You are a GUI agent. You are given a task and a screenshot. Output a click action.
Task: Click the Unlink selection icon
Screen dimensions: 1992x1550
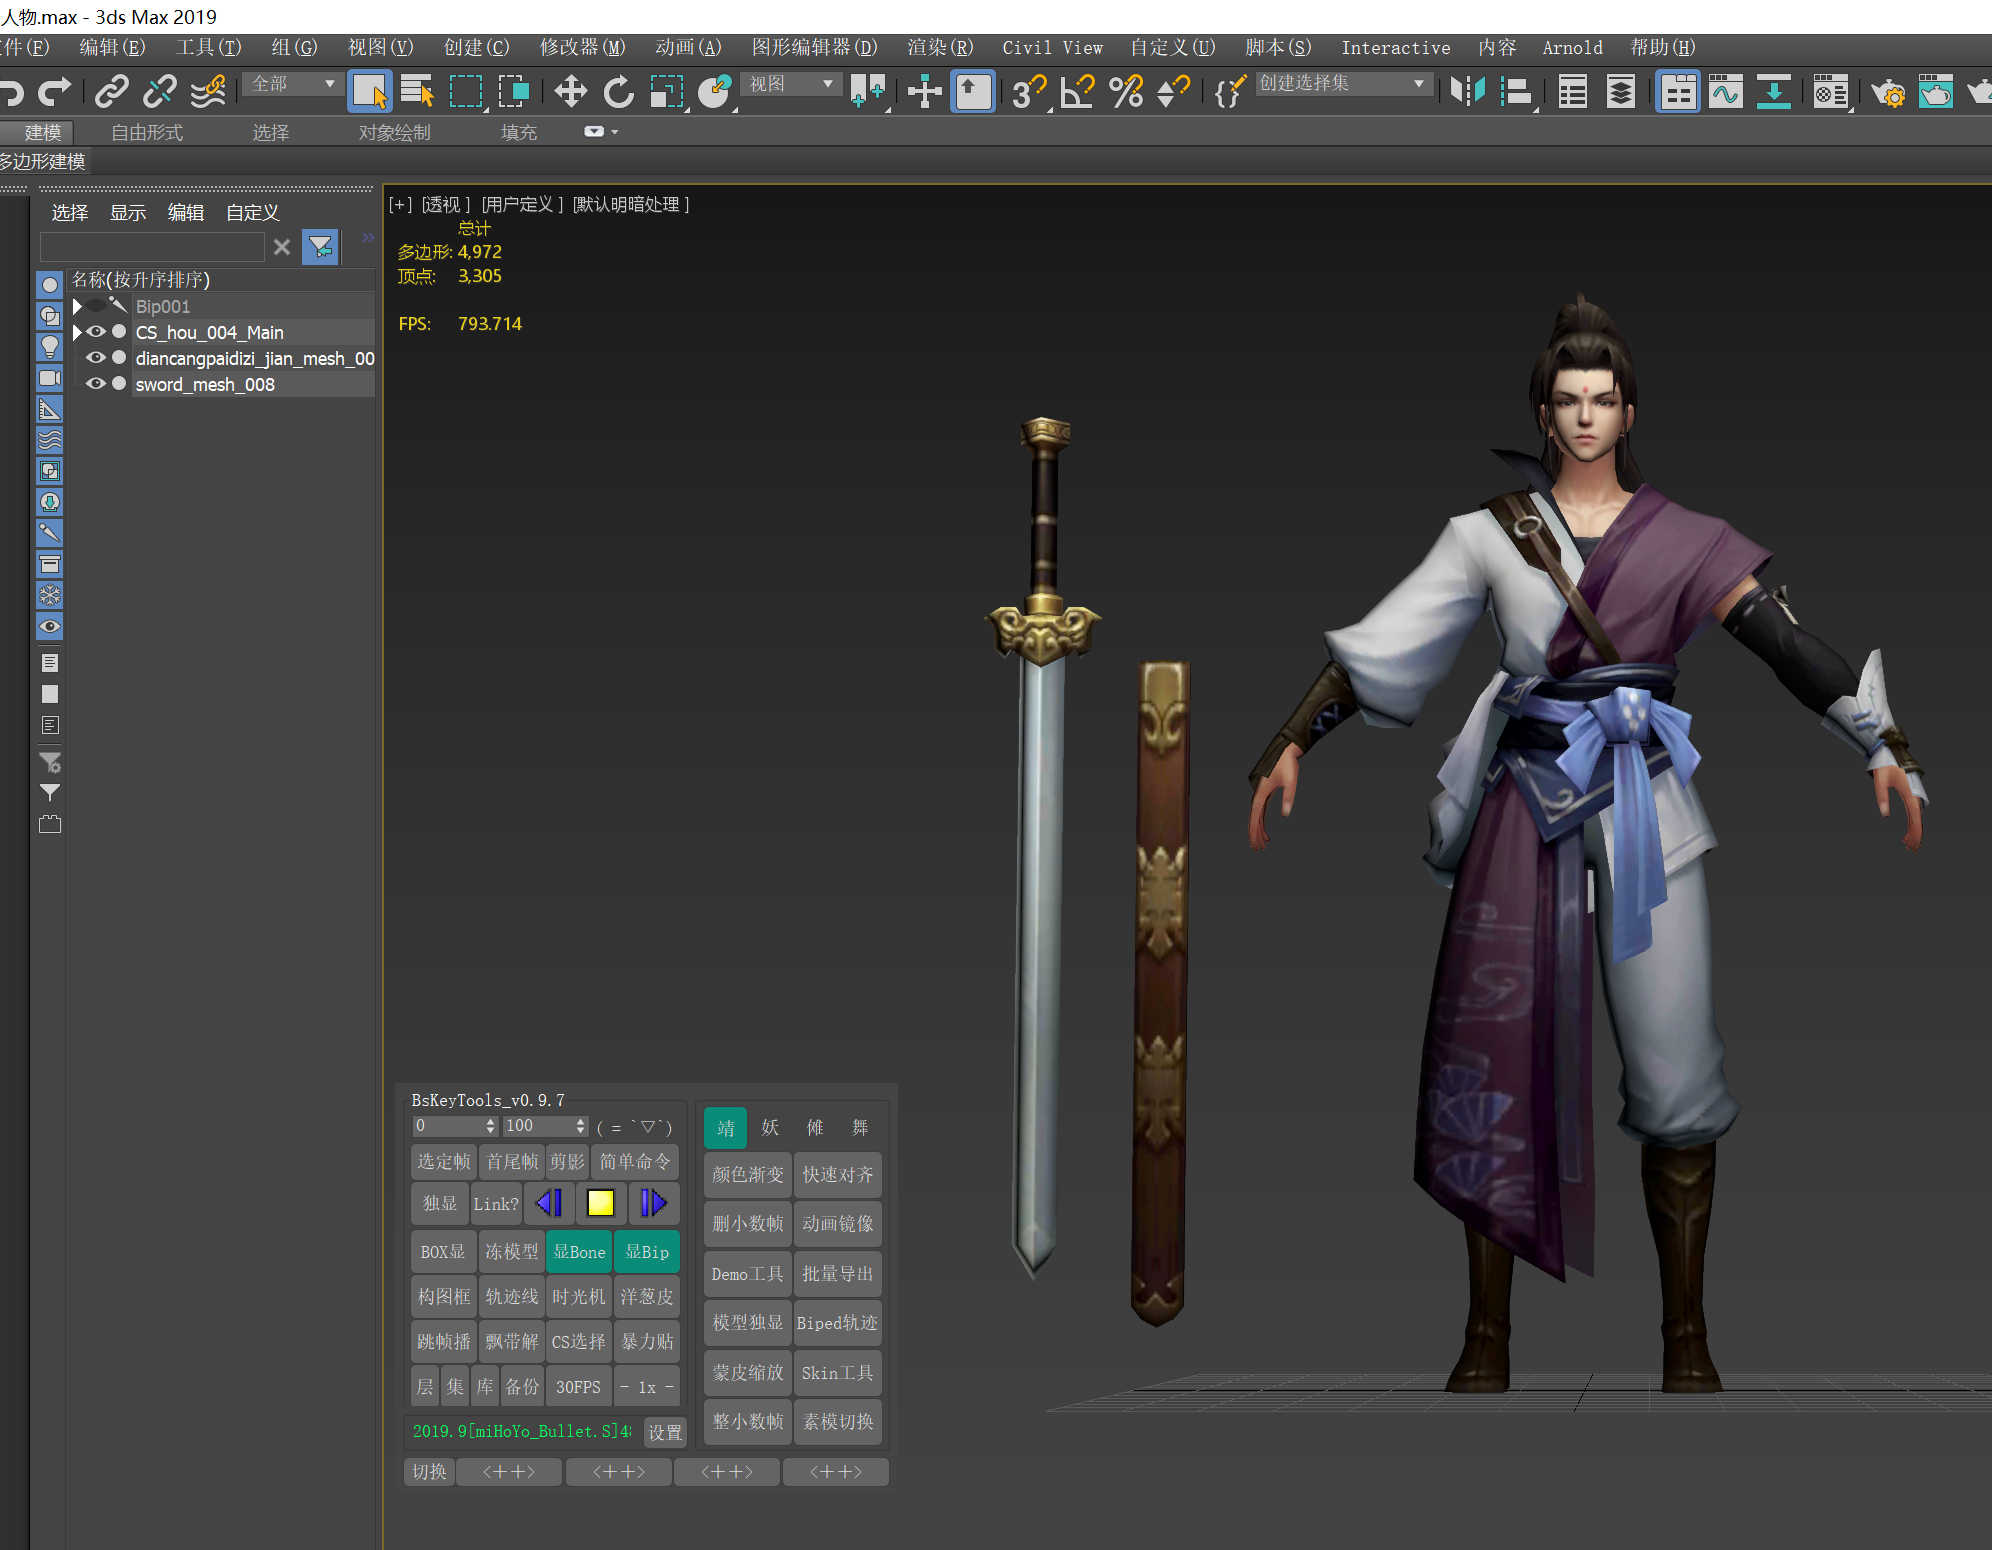(x=160, y=92)
